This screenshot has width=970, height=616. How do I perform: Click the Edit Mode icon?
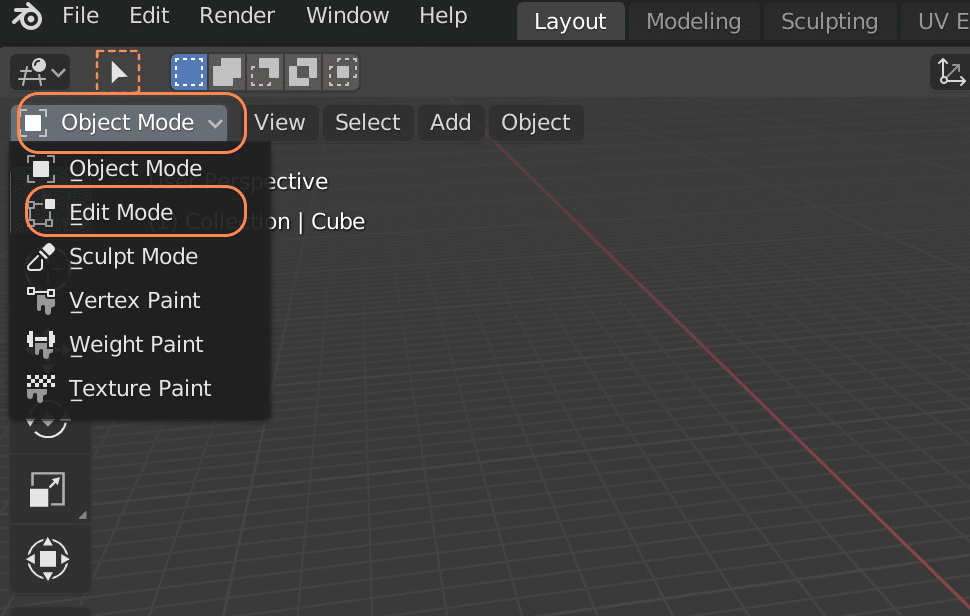point(41,212)
